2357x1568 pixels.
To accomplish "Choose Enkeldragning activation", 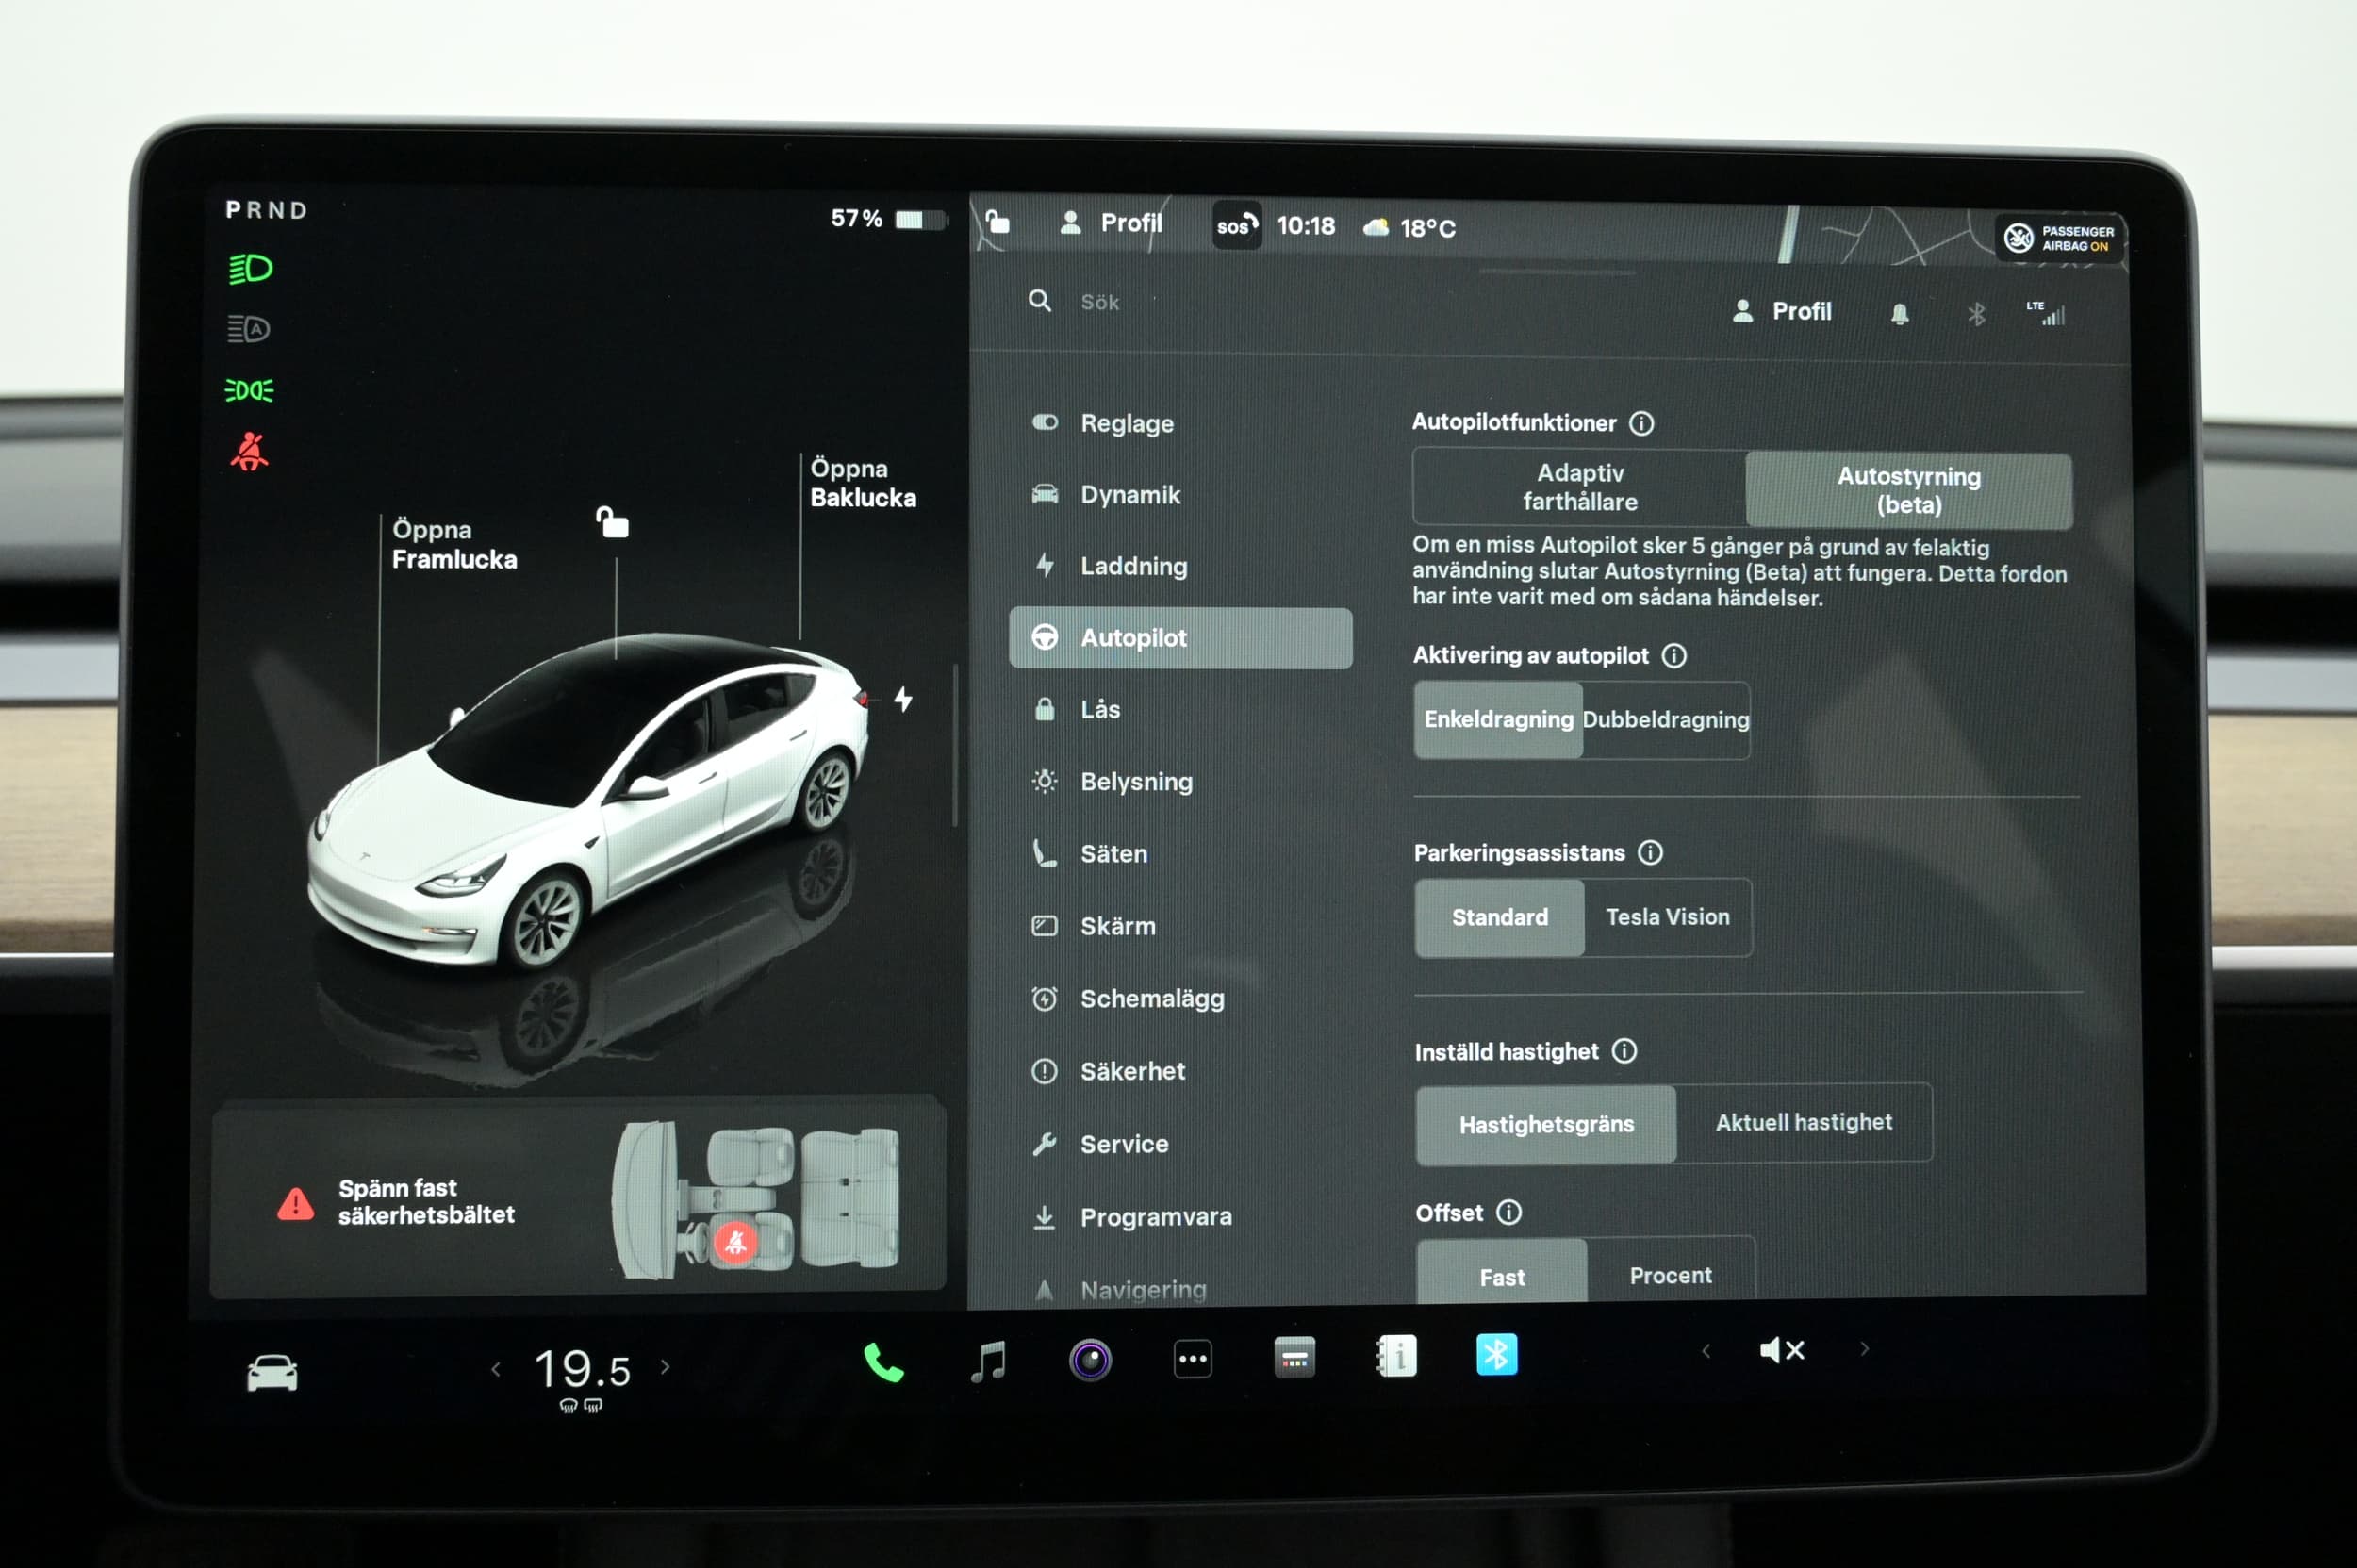I will pyautogui.click(x=1498, y=719).
